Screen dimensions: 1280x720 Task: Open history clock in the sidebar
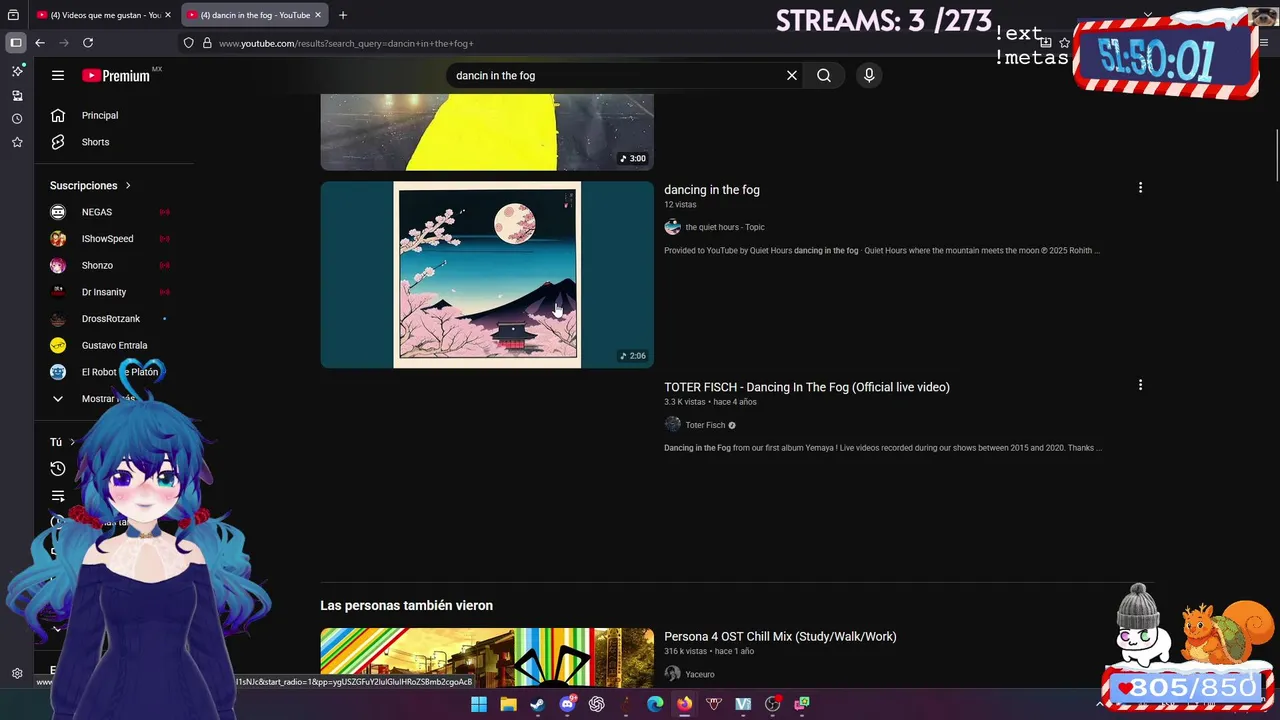point(17,119)
